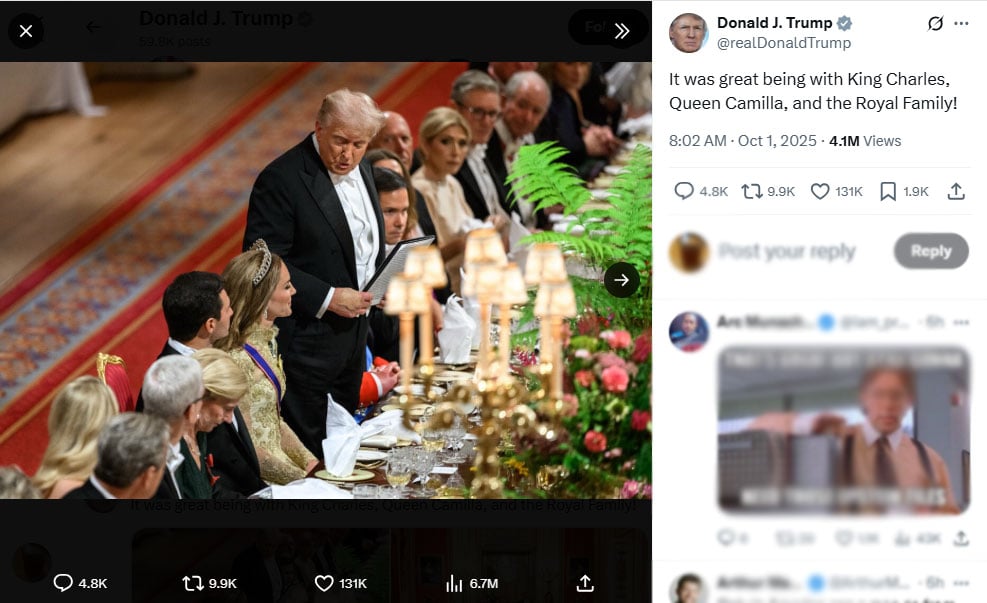This screenshot has height=603, width=987.
Task: Collapse the sidebar with double chevron icon
Action: point(621,31)
